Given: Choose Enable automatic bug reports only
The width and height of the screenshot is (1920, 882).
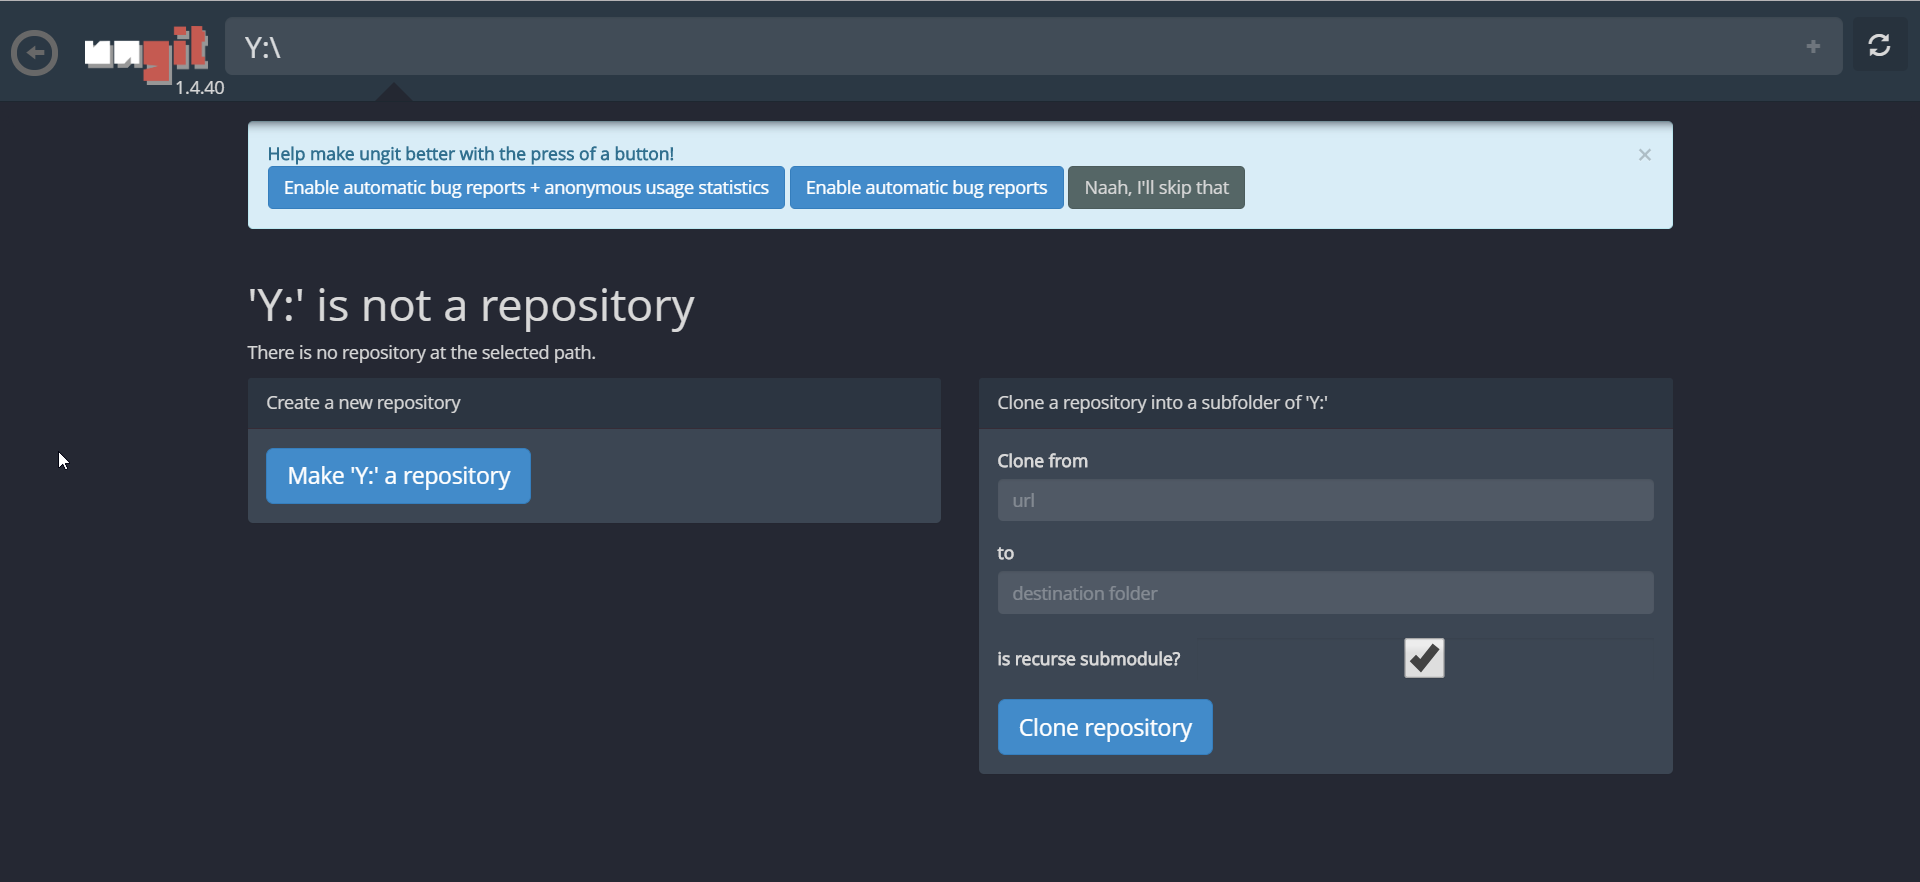Looking at the screenshot, I should (x=926, y=188).
